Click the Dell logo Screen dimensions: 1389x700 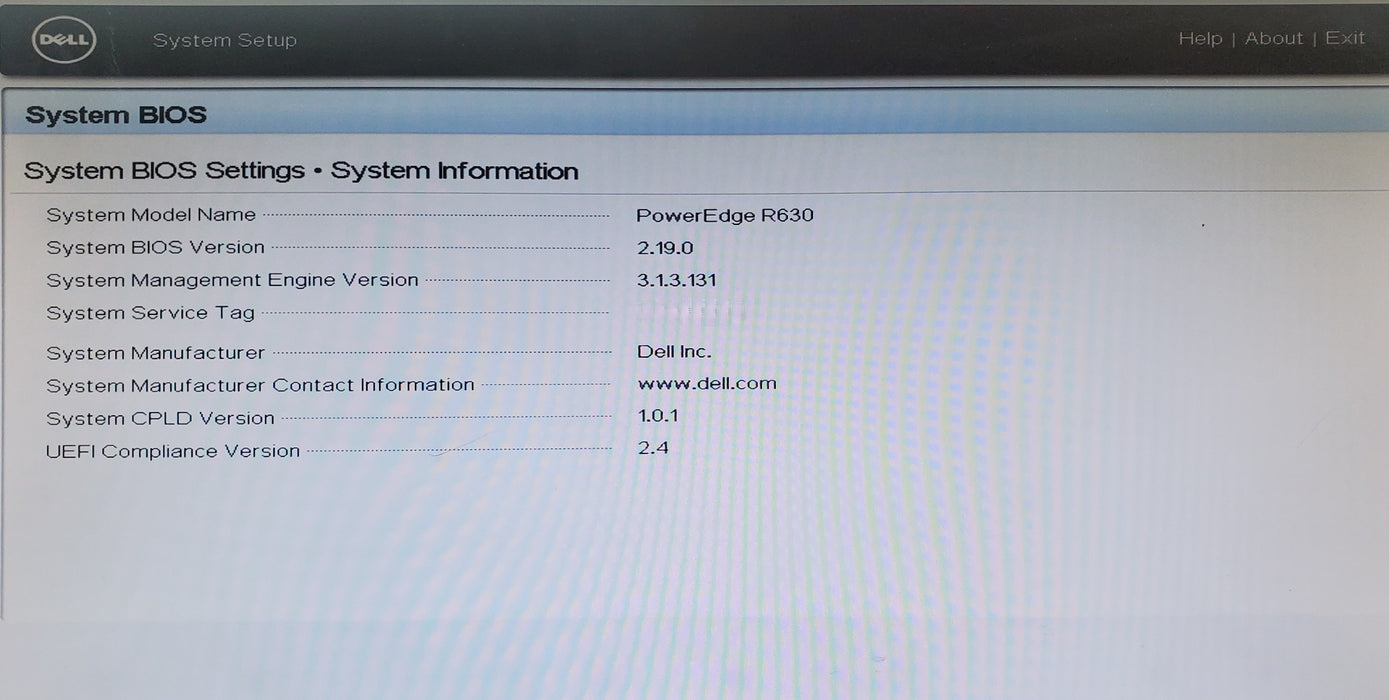63,39
